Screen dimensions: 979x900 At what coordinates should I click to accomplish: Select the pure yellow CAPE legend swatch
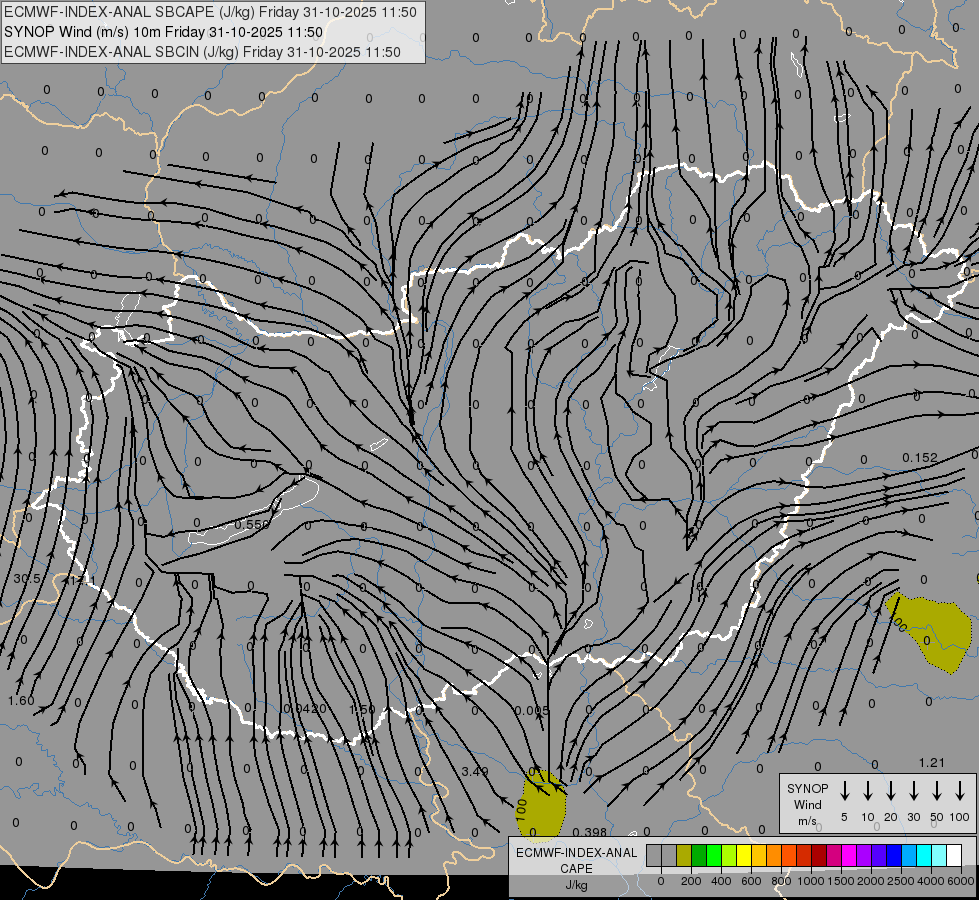[744, 855]
